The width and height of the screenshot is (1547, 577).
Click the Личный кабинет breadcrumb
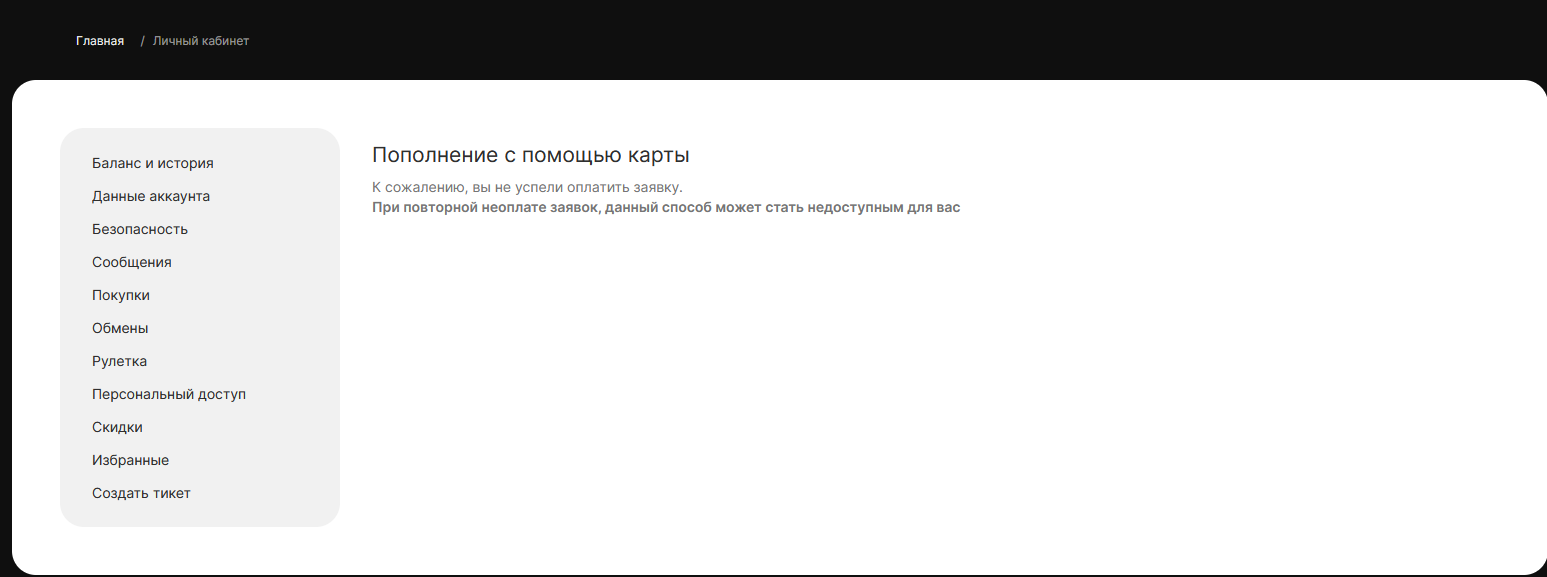click(201, 41)
